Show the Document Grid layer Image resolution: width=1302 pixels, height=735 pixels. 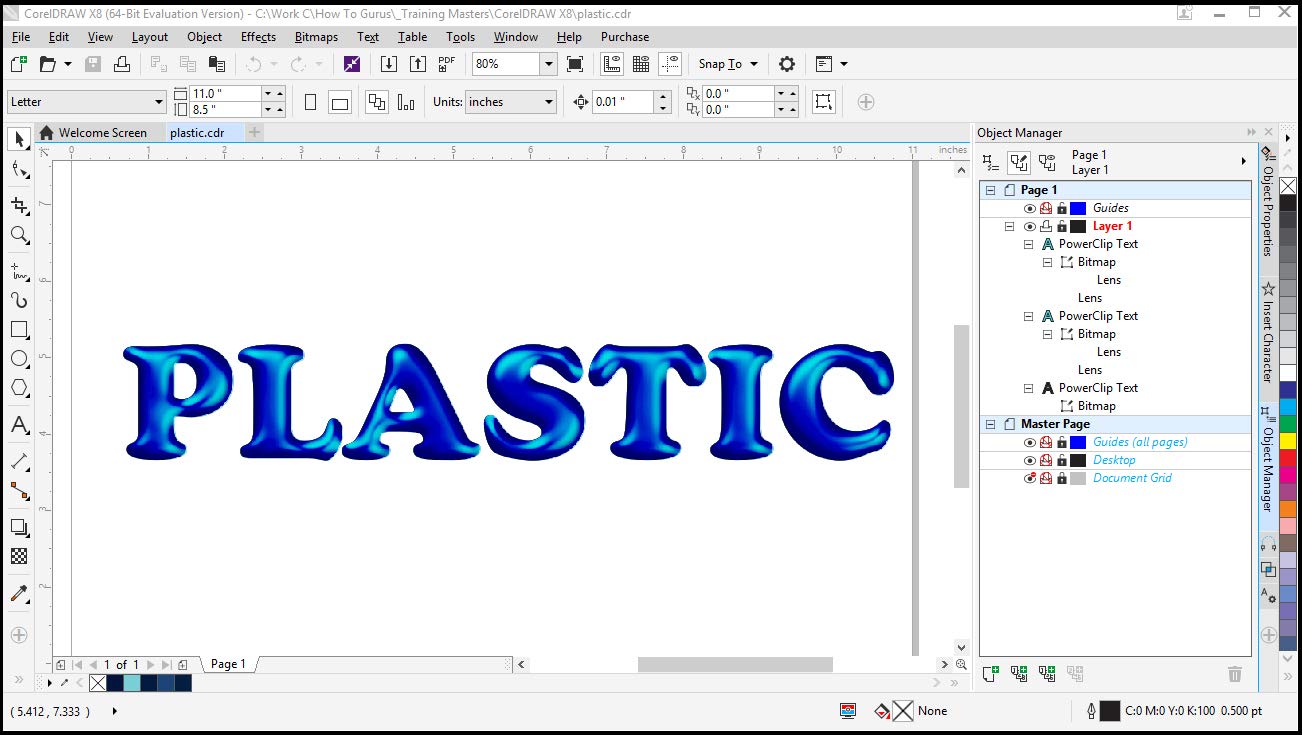1030,479
